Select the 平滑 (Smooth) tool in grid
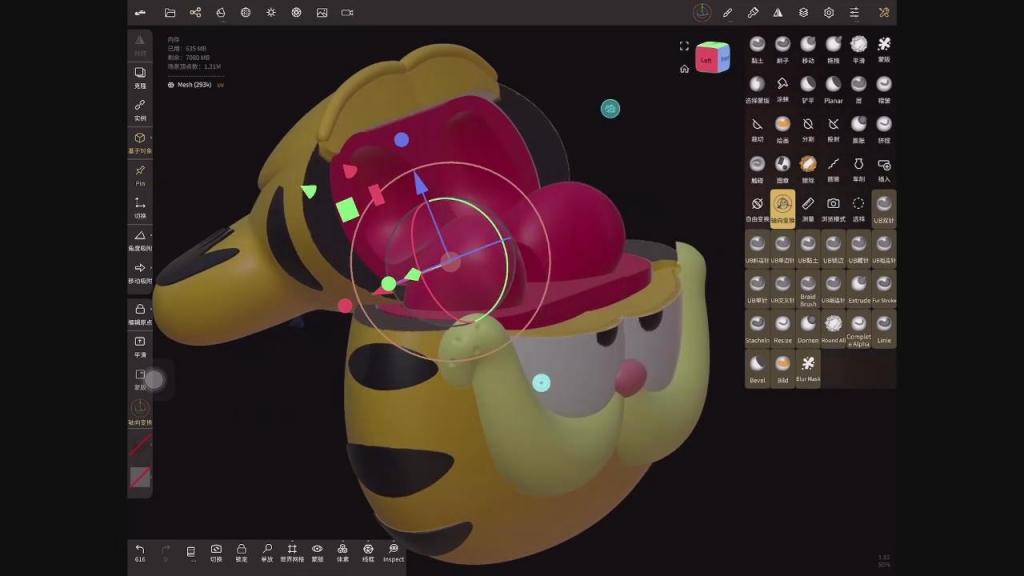The height and width of the screenshot is (576, 1024). tap(859, 50)
